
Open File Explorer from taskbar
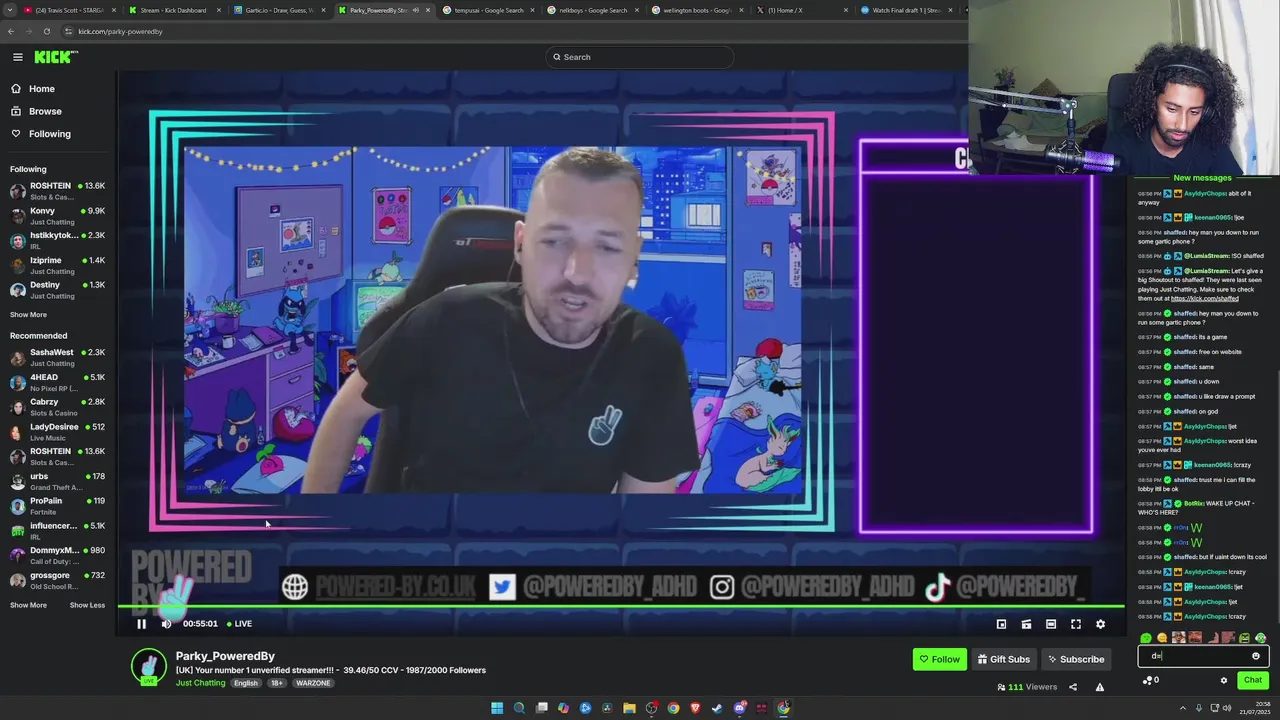pyautogui.click(x=629, y=708)
